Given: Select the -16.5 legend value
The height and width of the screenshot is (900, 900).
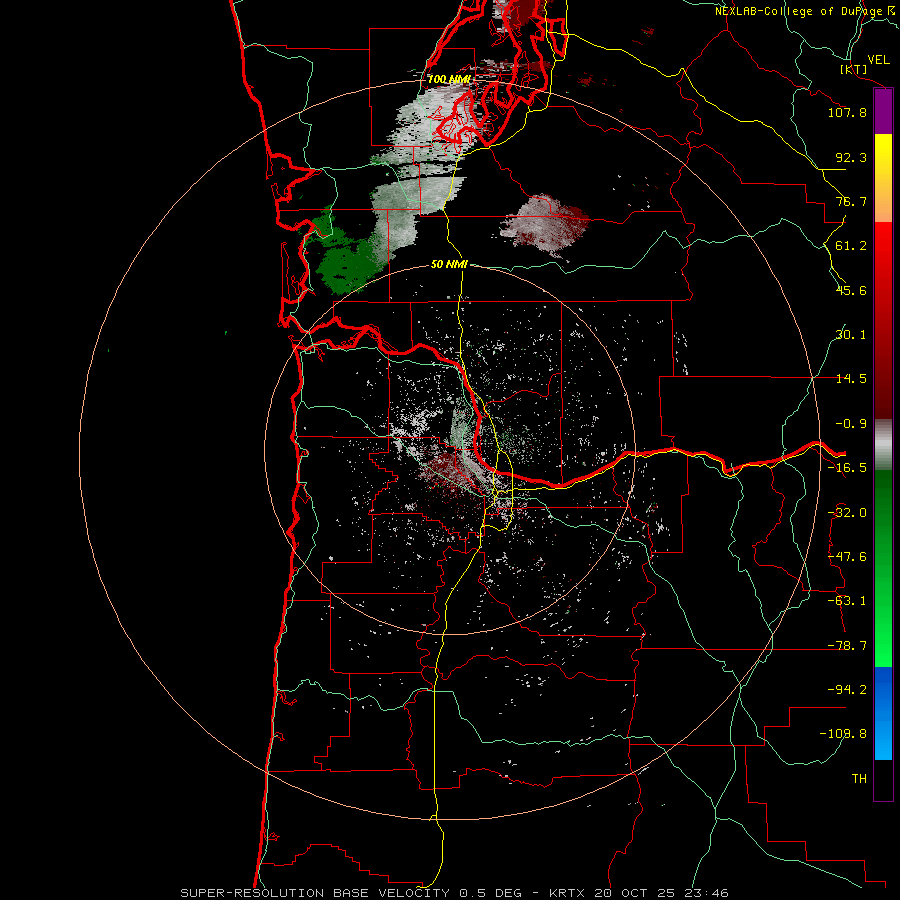Looking at the screenshot, I should (x=847, y=468).
